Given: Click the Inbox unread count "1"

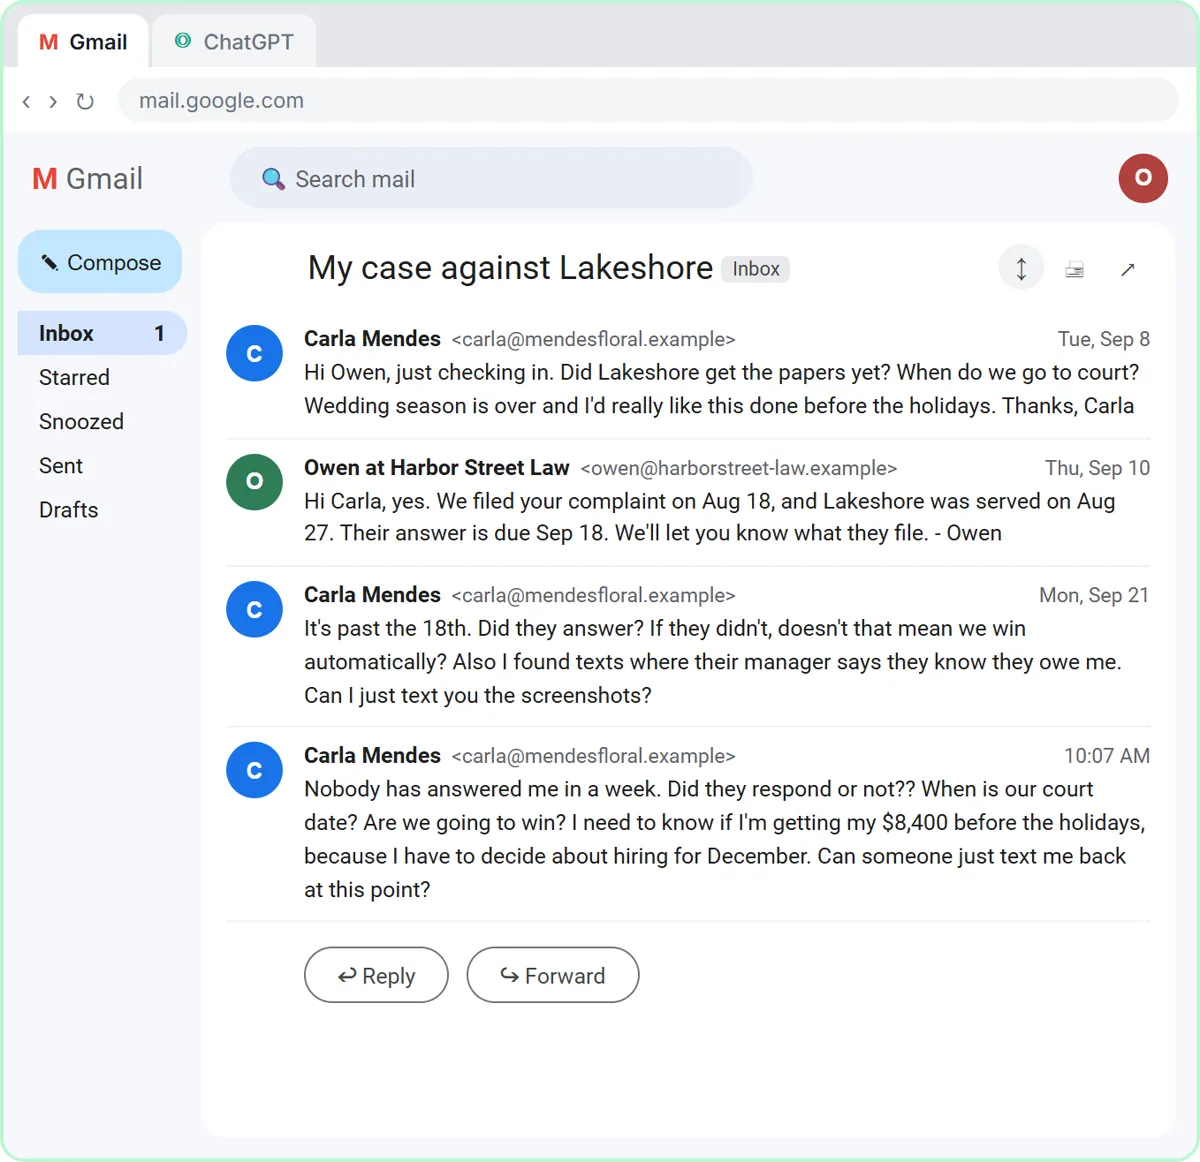Looking at the screenshot, I should pyautogui.click(x=159, y=333).
